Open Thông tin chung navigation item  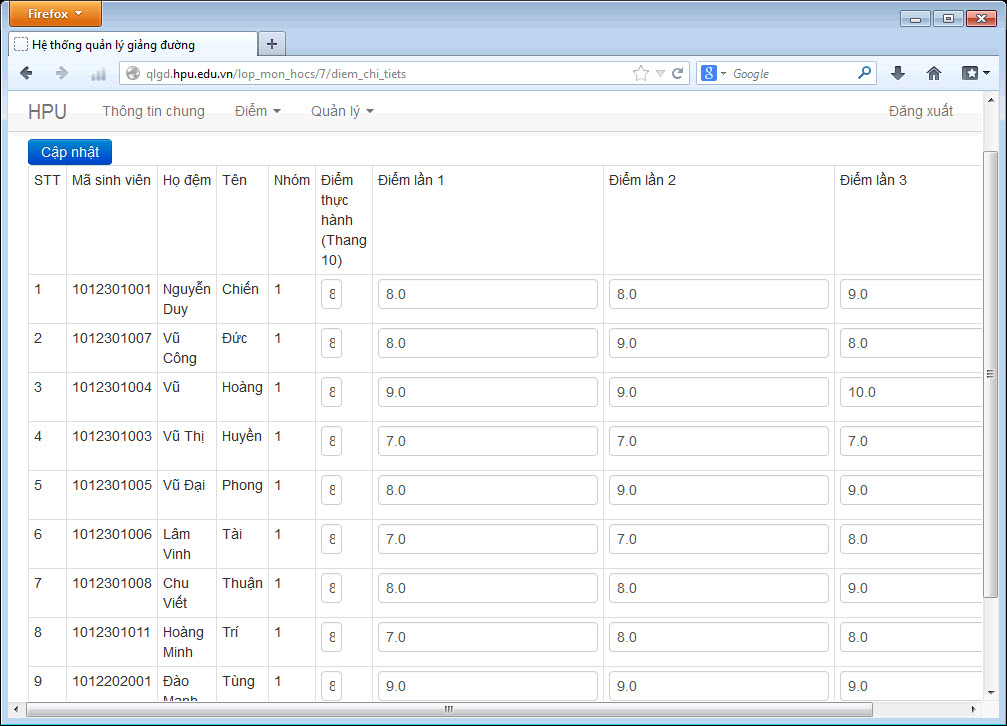click(x=153, y=111)
